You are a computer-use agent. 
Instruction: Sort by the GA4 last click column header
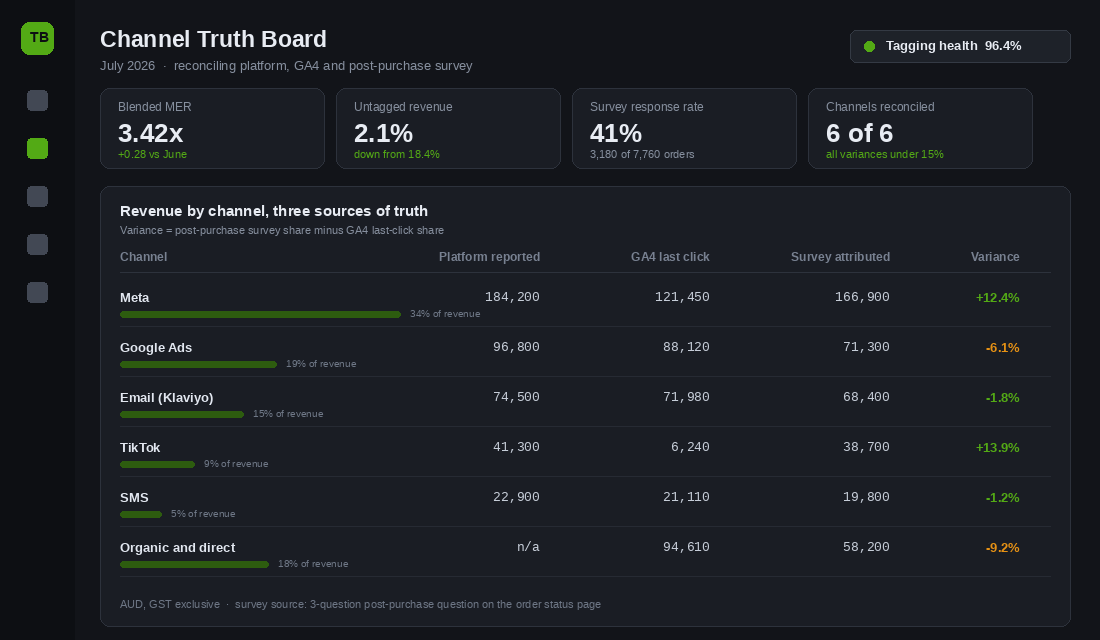pos(670,257)
